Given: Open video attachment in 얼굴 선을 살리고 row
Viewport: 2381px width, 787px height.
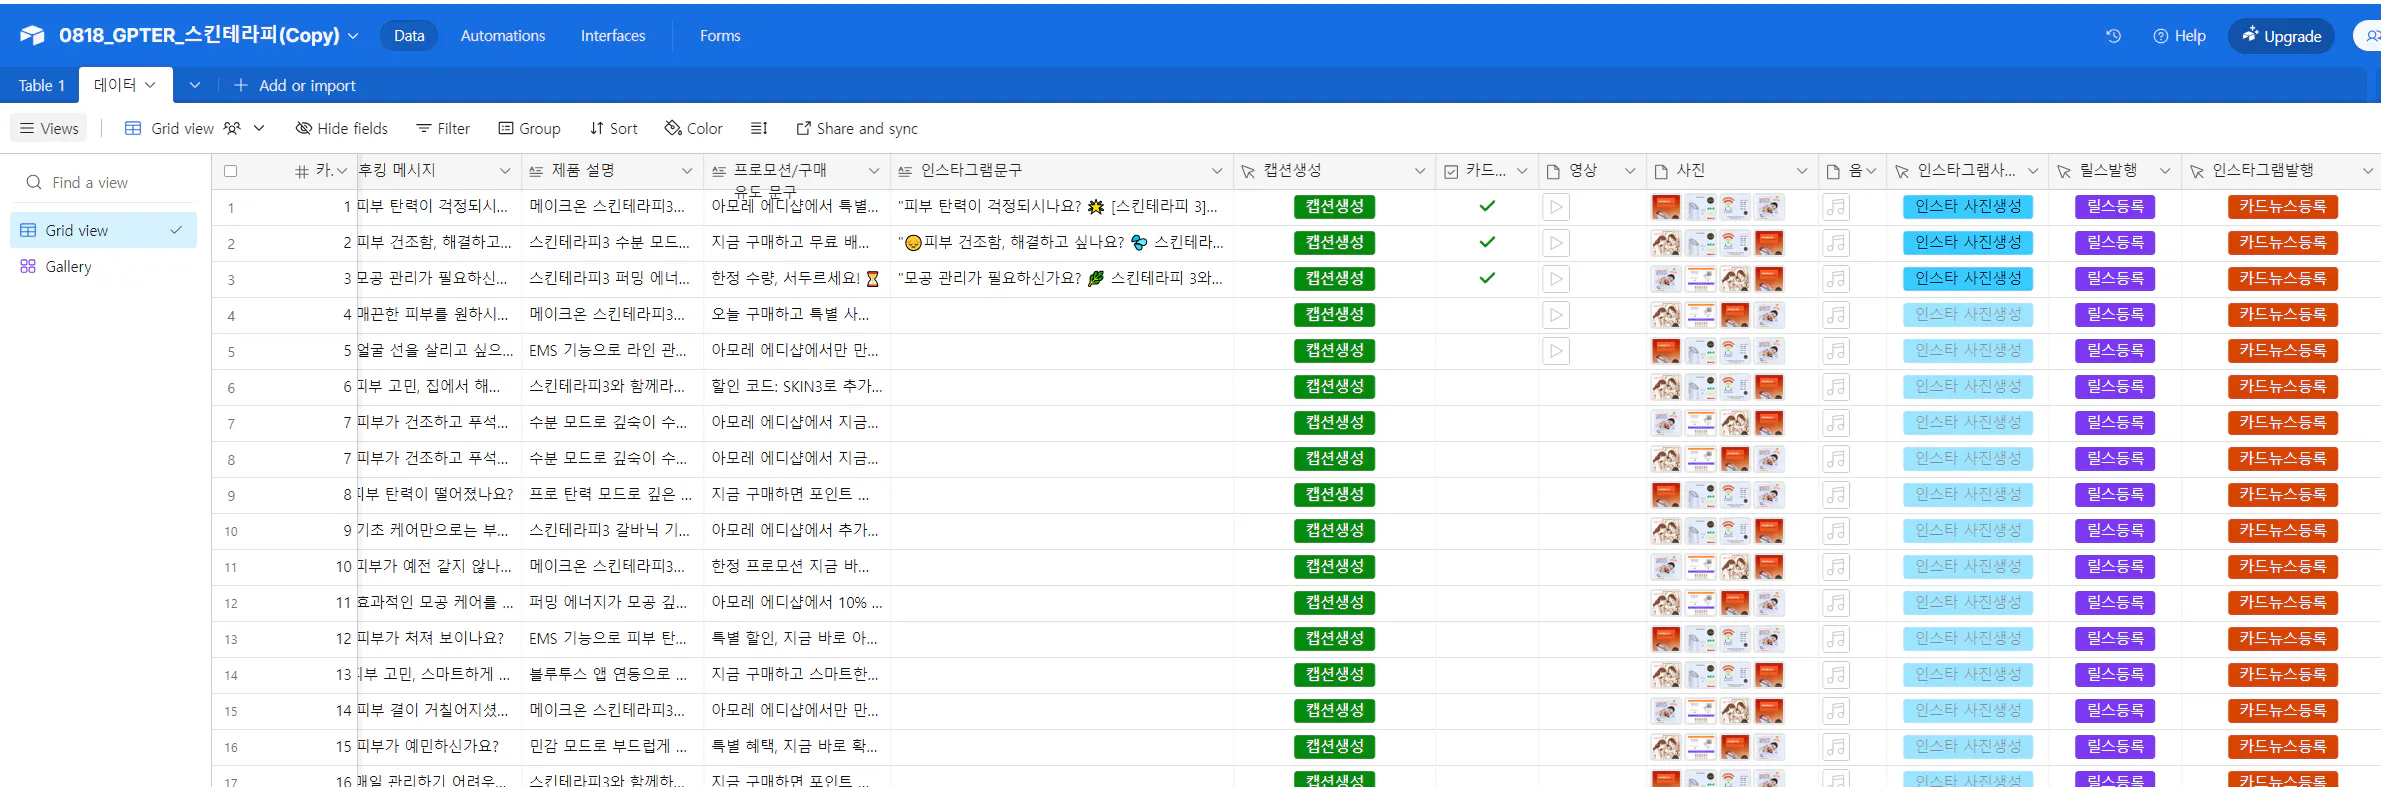Looking at the screenshot, I should (1555, 351).
